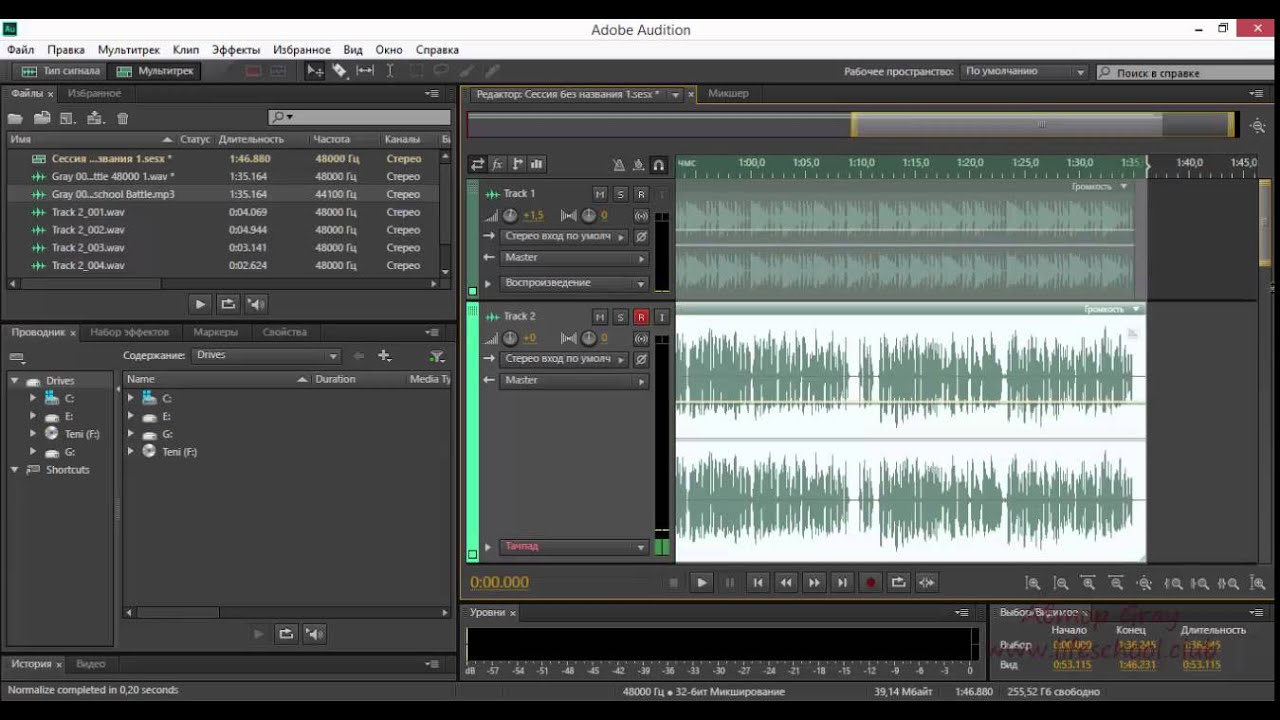Click Zoom In amplitude icon
This screenshot has height=720, width=1280.
tap(1033, 583)
